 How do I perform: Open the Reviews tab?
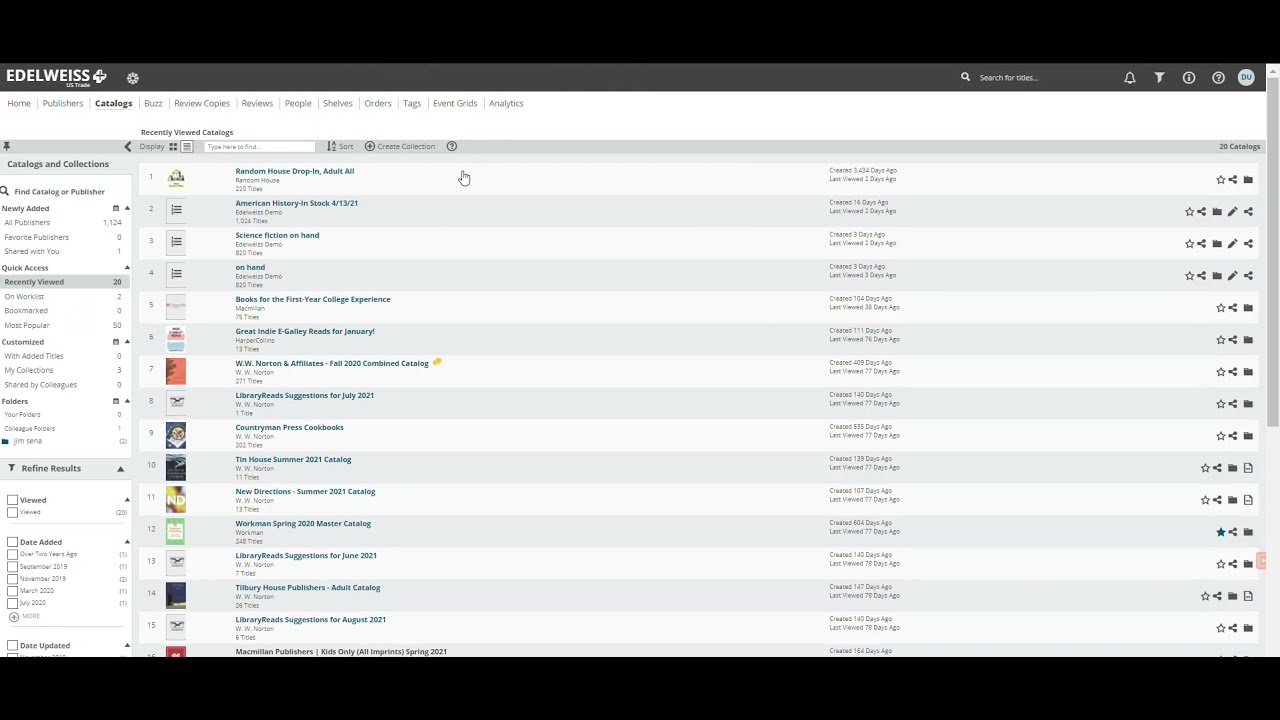click(x=257, y=103)
